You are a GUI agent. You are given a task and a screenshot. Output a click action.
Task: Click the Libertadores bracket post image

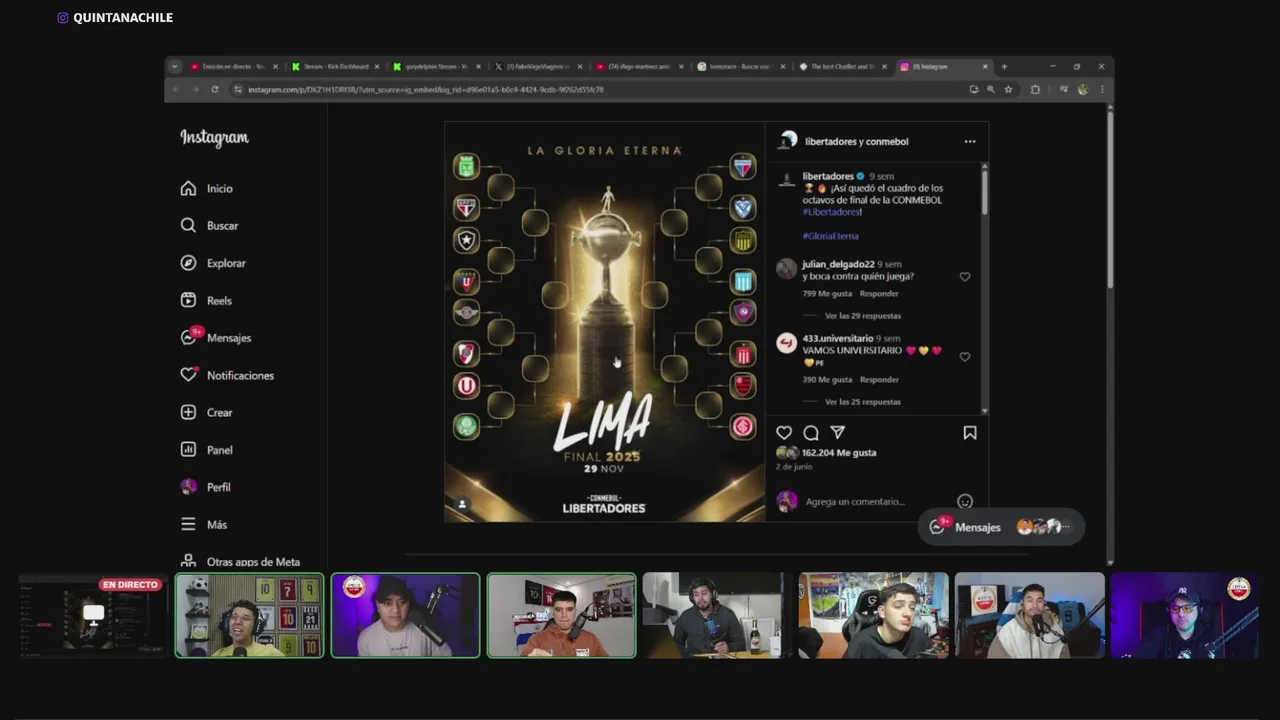tap(604, 322)
